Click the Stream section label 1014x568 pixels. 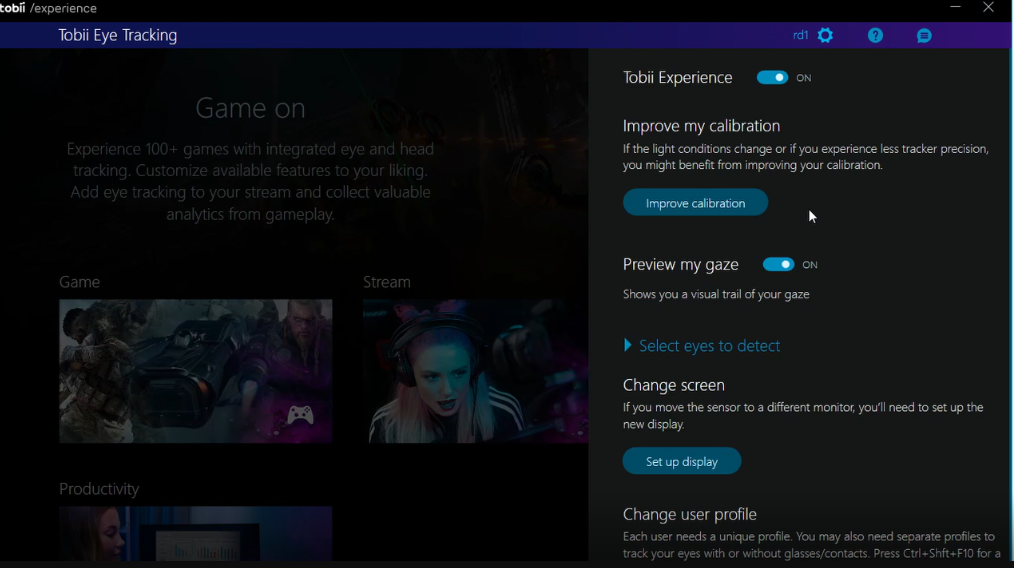click(x=387, y=282)
